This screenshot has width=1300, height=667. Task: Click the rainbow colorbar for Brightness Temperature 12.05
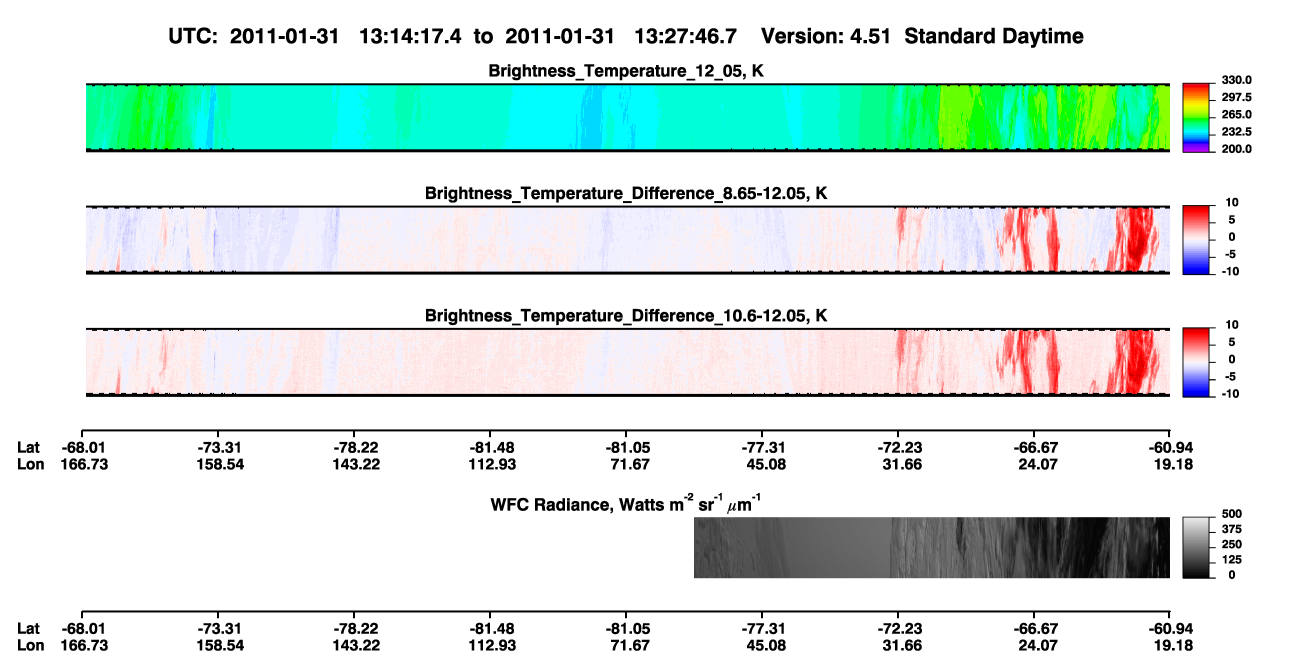click(1196, 116)
